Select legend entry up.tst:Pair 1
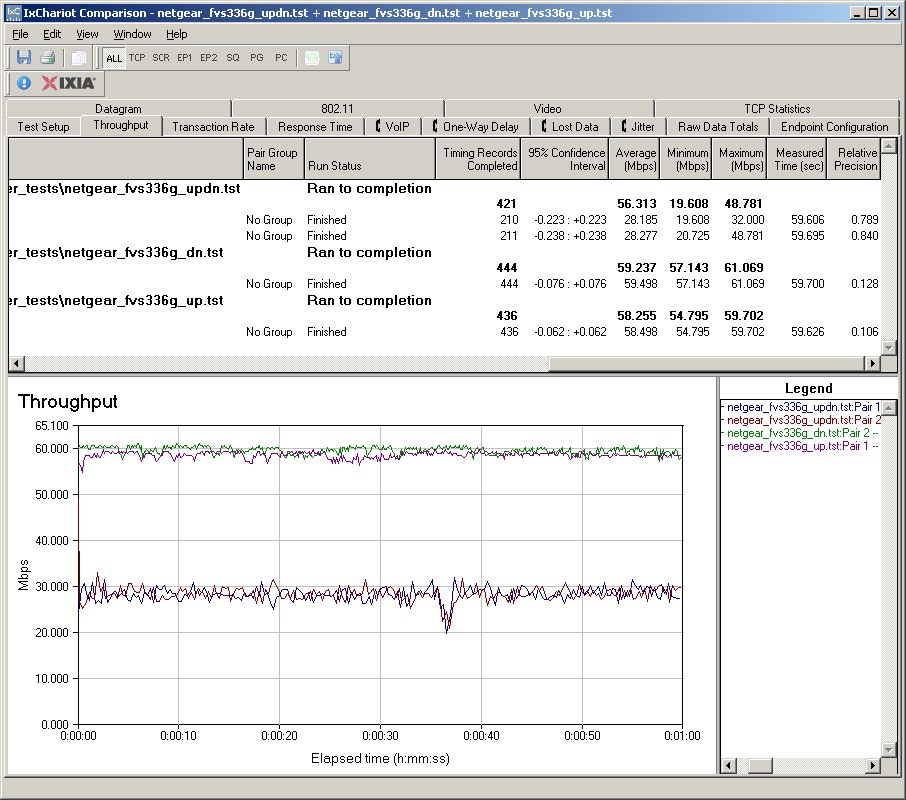The height and width of the screenshot is (800, 906). coord(803,446)
